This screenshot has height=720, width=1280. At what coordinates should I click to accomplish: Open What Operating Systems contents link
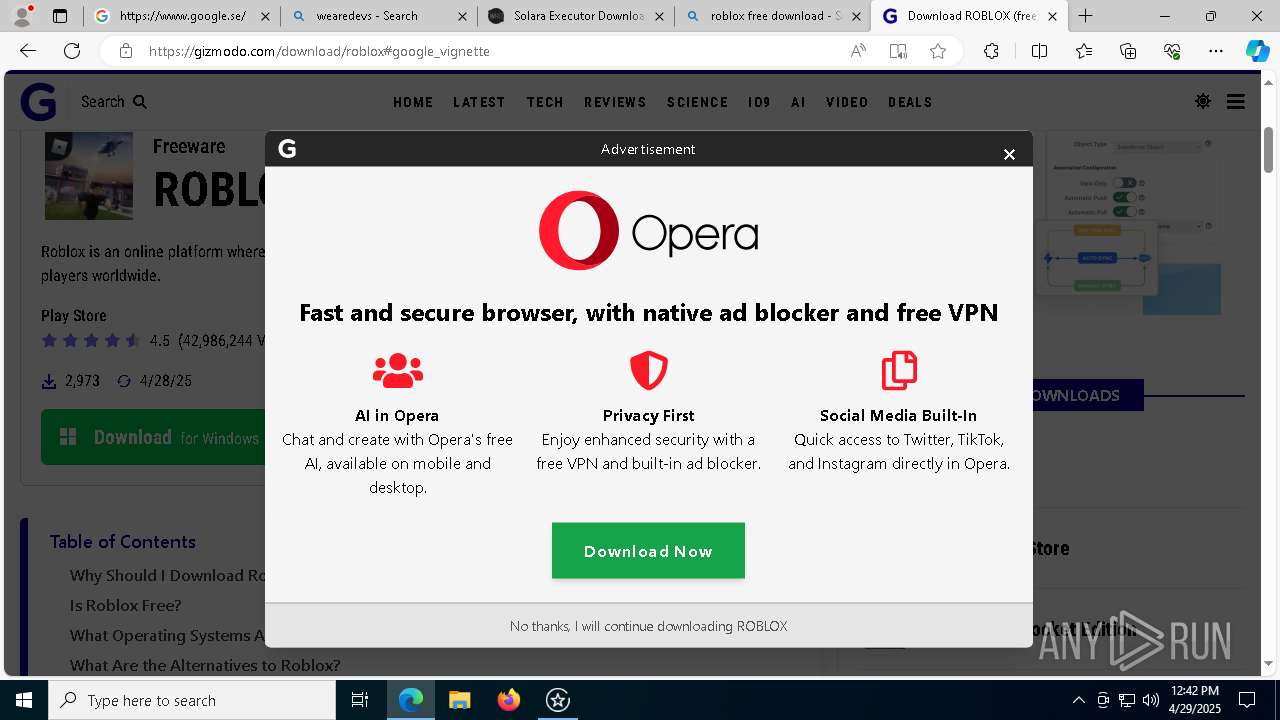click(167, 635)
